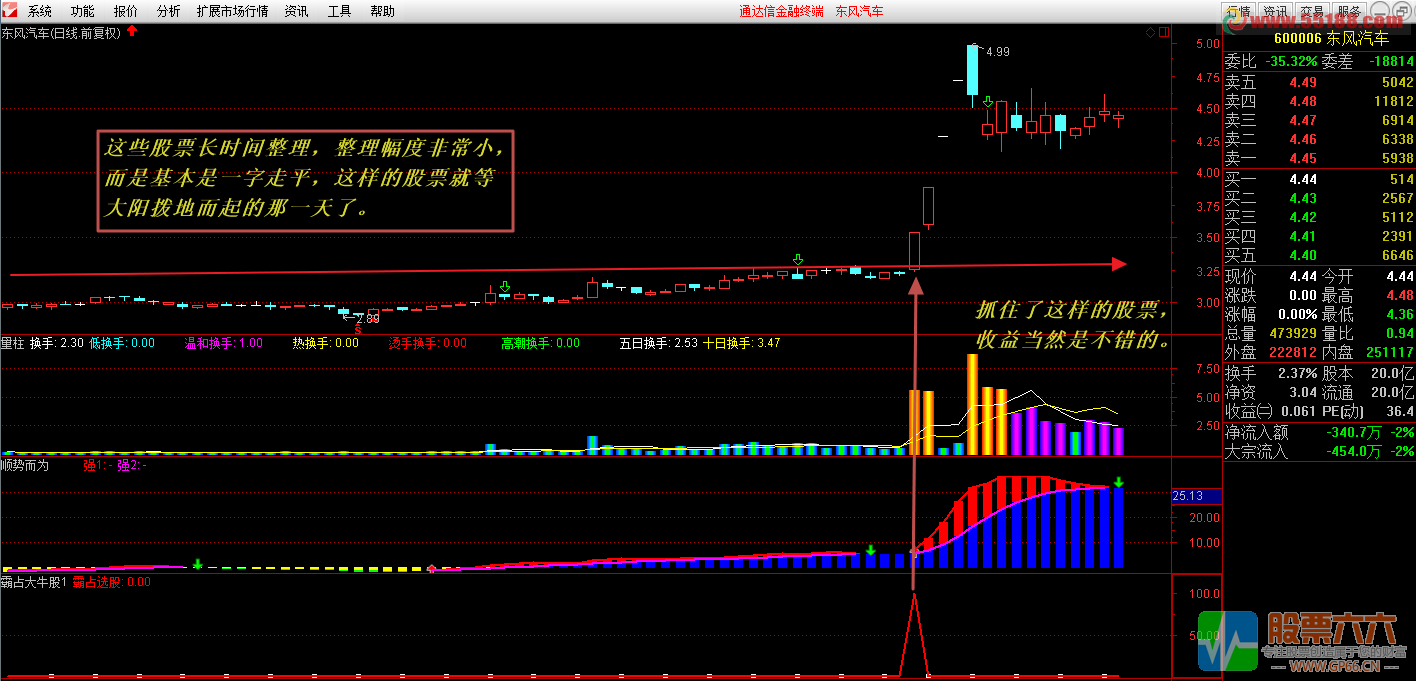This screenshot has height=681, width=1416.
Task: Click the 通达信 app logo icon
Action: (9, 11)
